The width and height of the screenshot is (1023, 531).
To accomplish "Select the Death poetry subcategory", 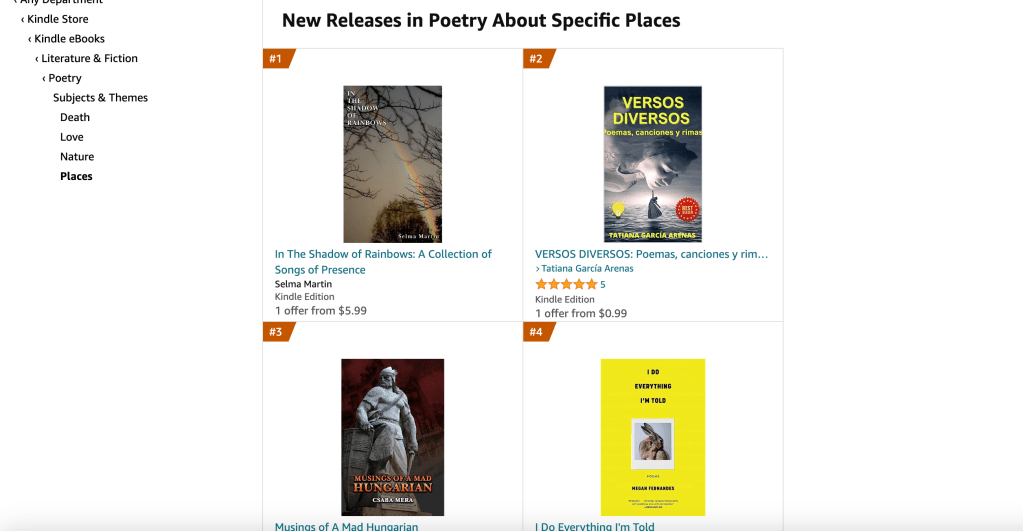I will click(x=75, y=117).
